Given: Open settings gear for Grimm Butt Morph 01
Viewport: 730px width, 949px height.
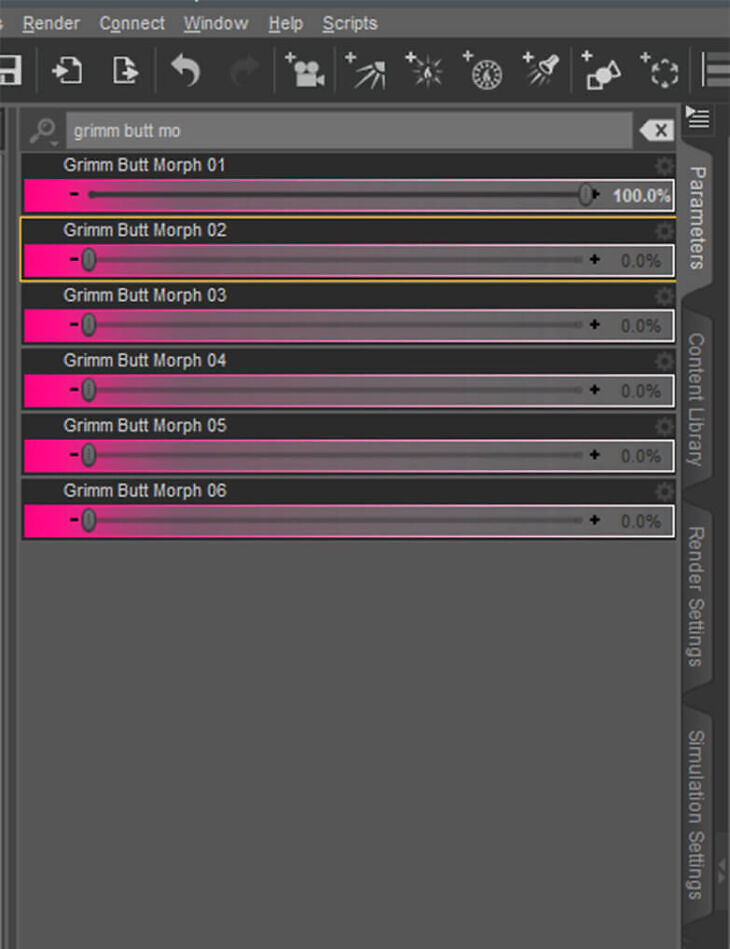Looking at the screenshot, I should (664, 166).
